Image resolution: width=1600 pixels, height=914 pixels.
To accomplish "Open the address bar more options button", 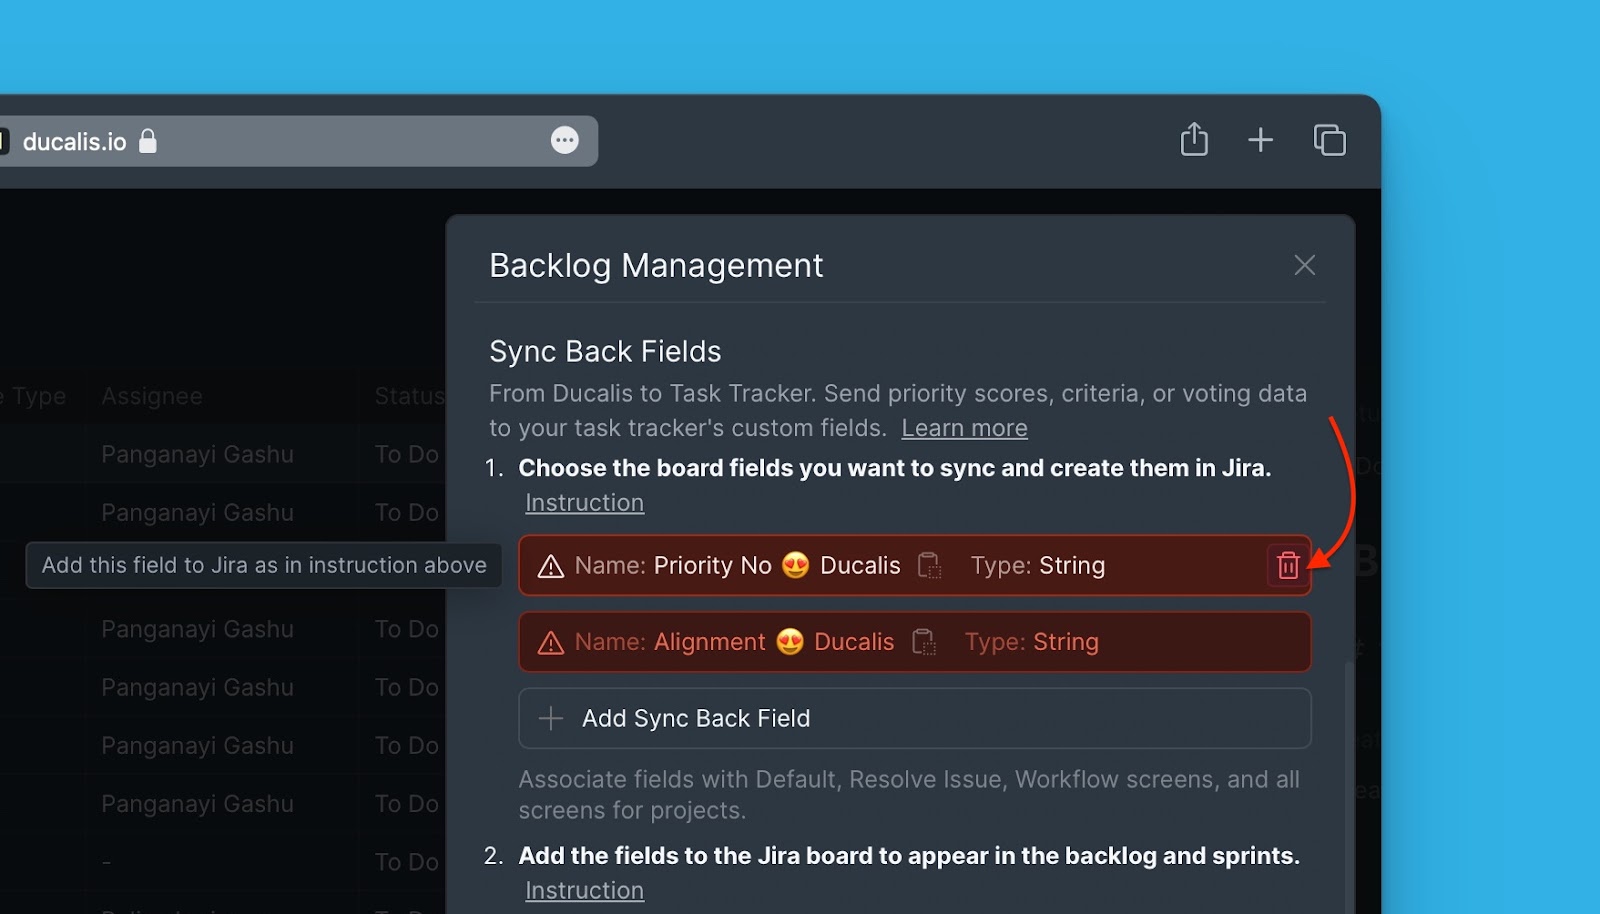I will click(565, 140).
